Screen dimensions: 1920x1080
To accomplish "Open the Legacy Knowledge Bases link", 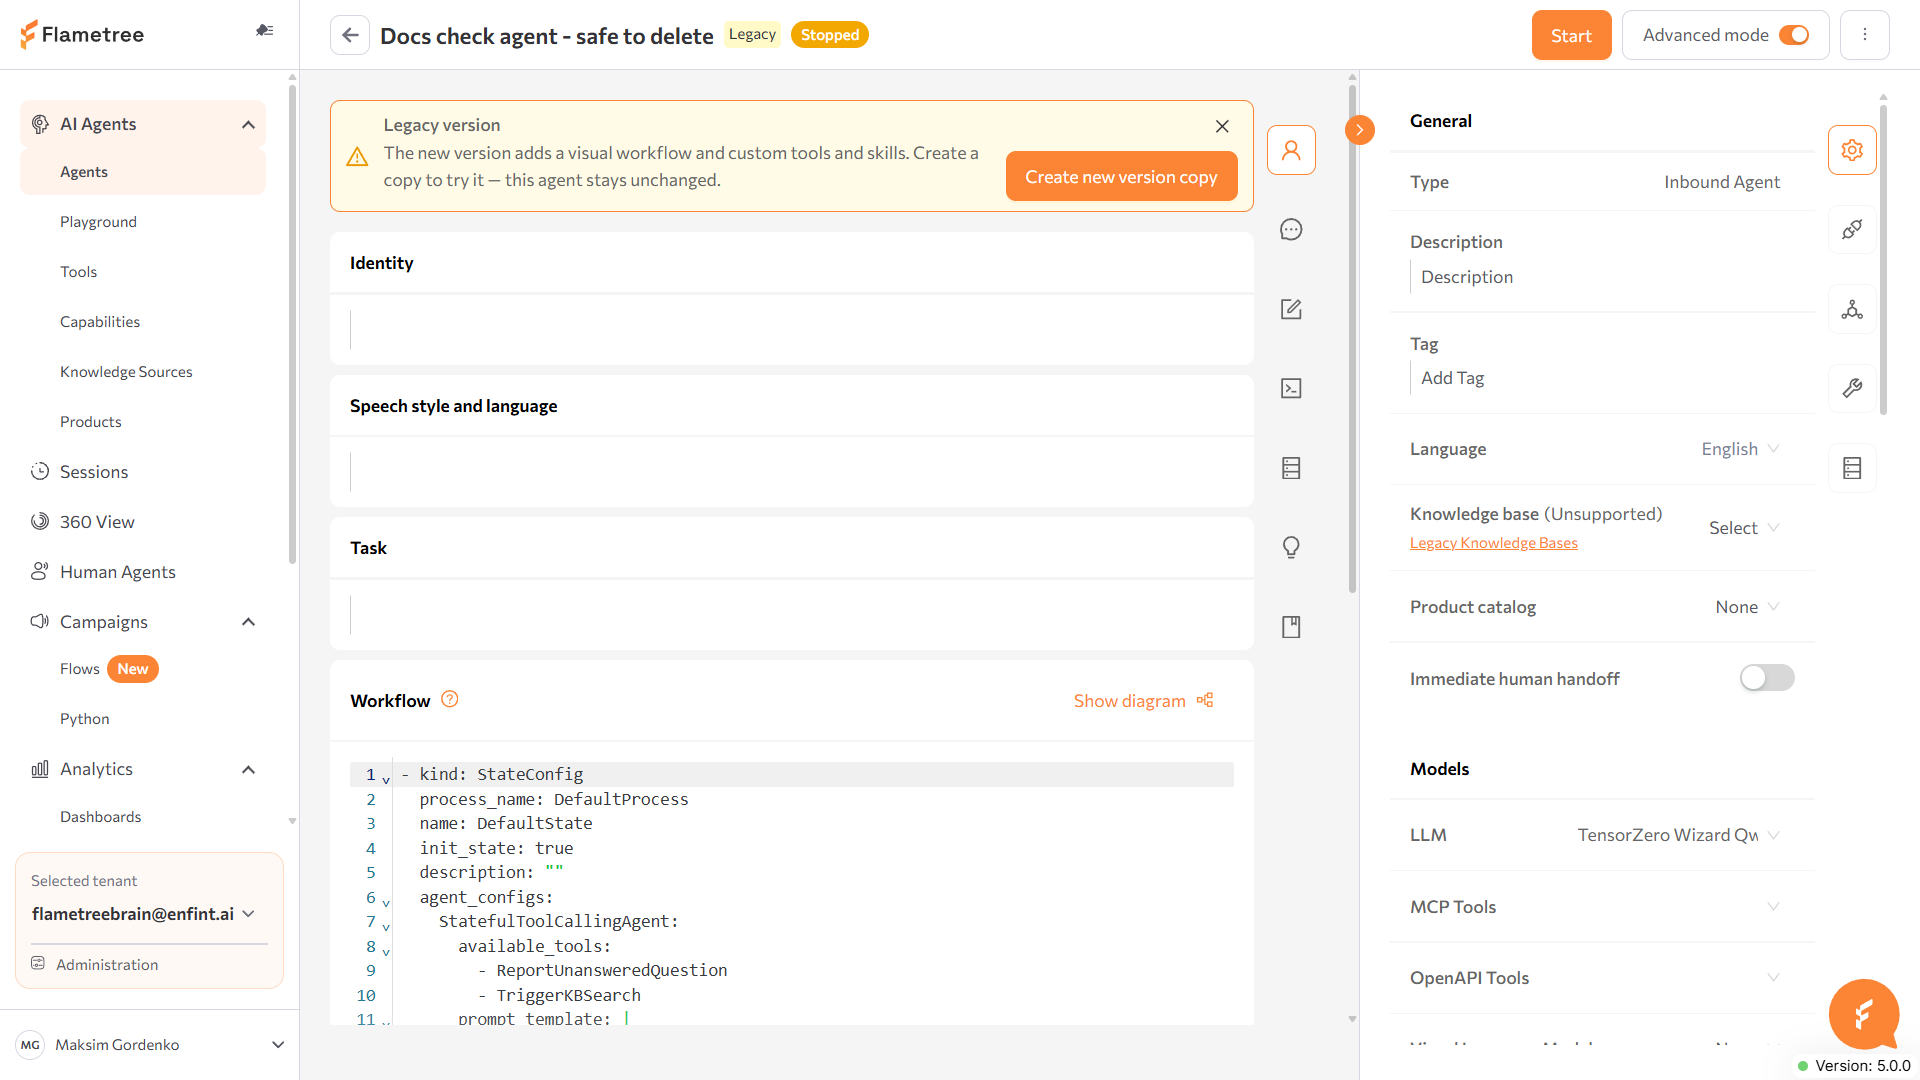I will pyautogui.click(x=1493, y=543).
